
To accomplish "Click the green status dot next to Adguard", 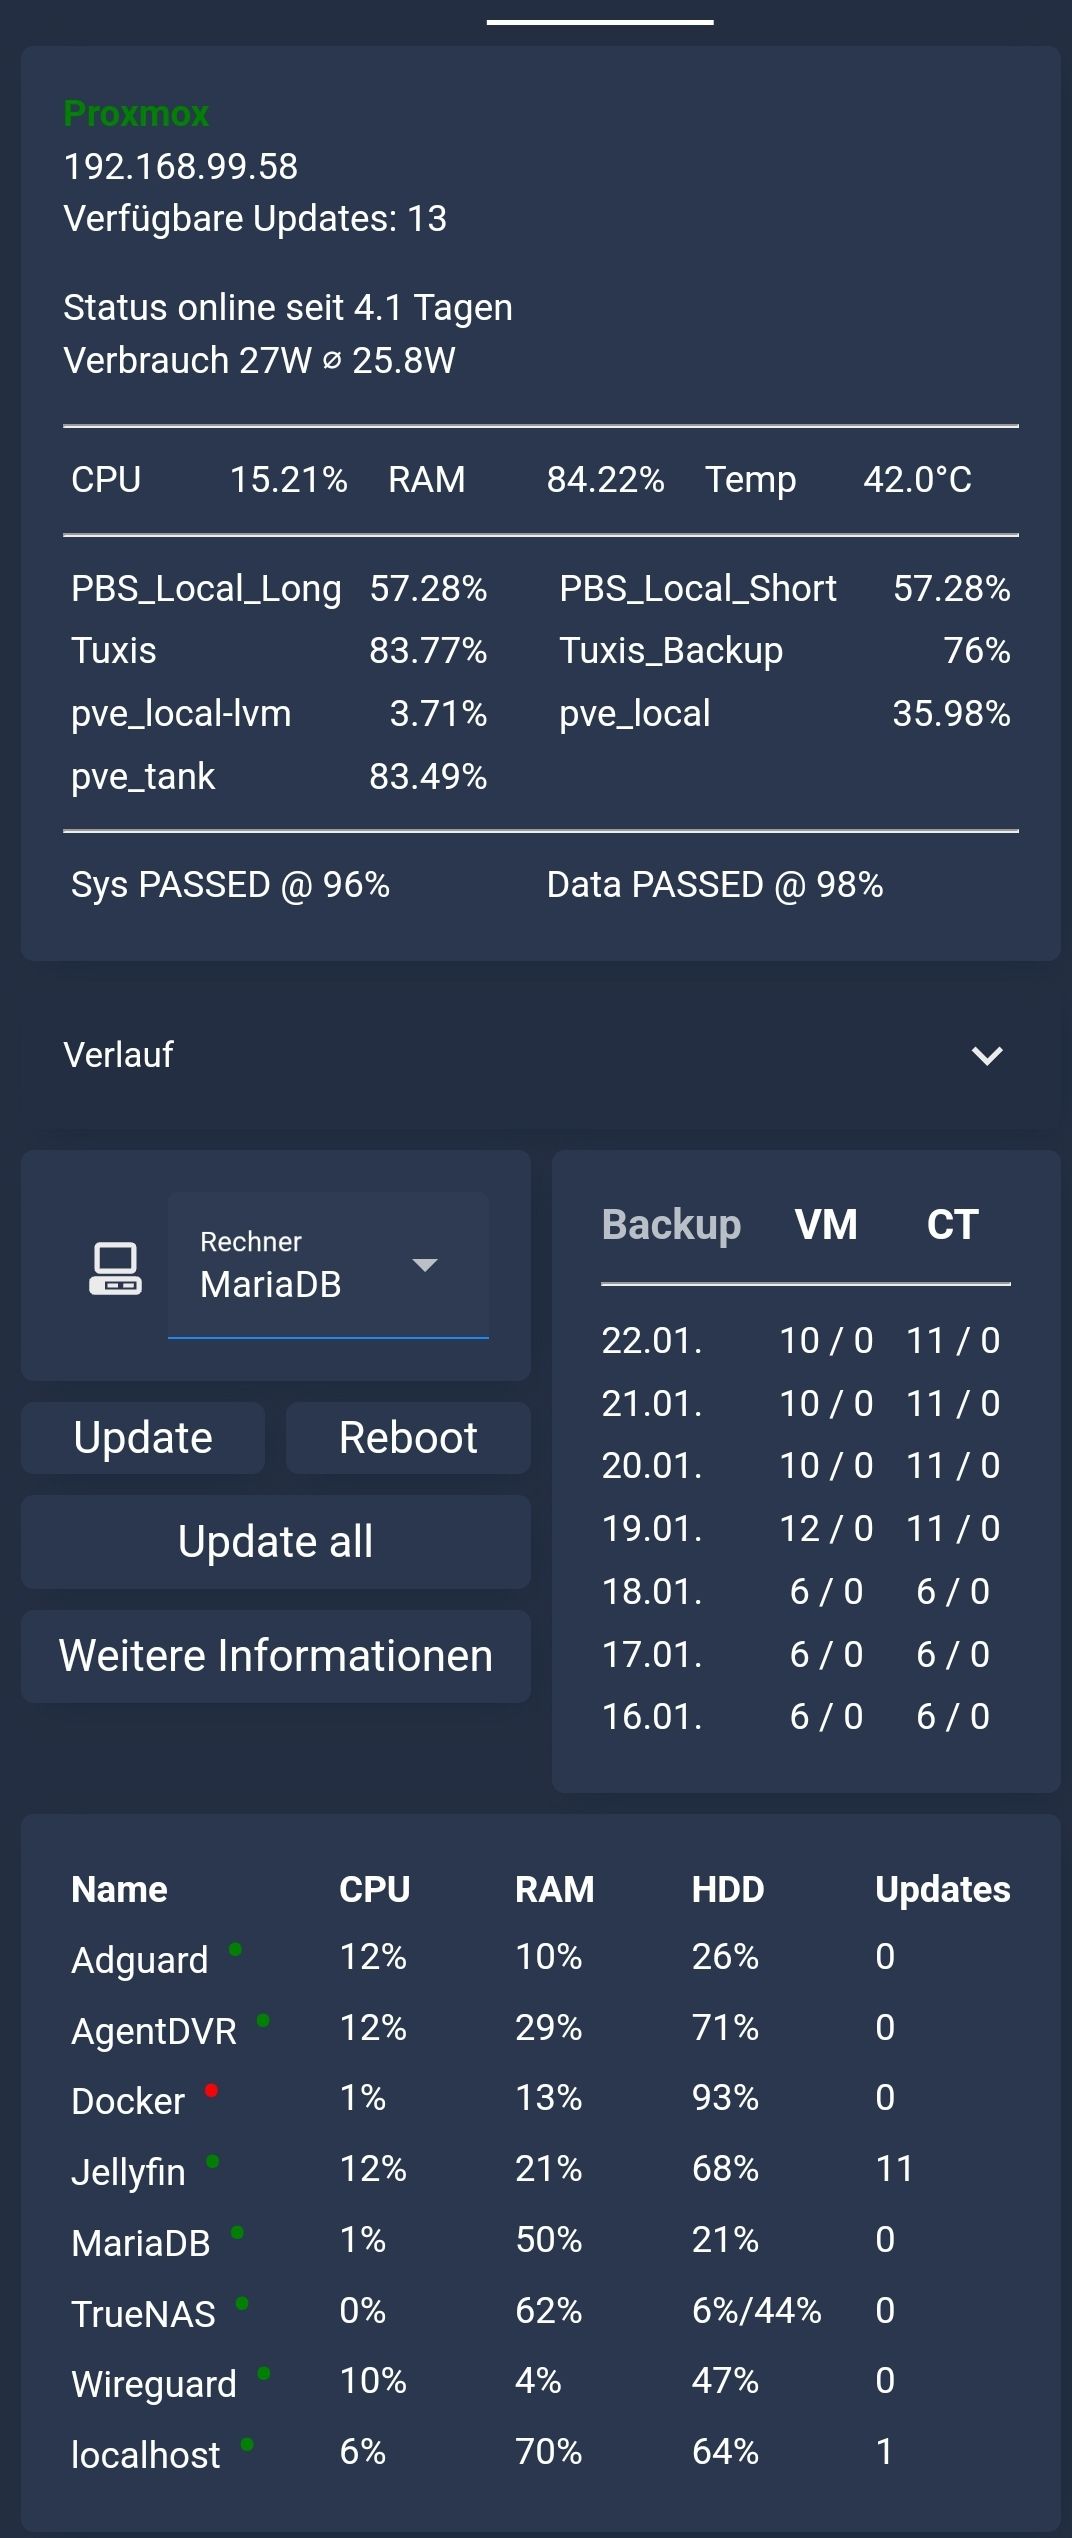I will pos(235,1948).
